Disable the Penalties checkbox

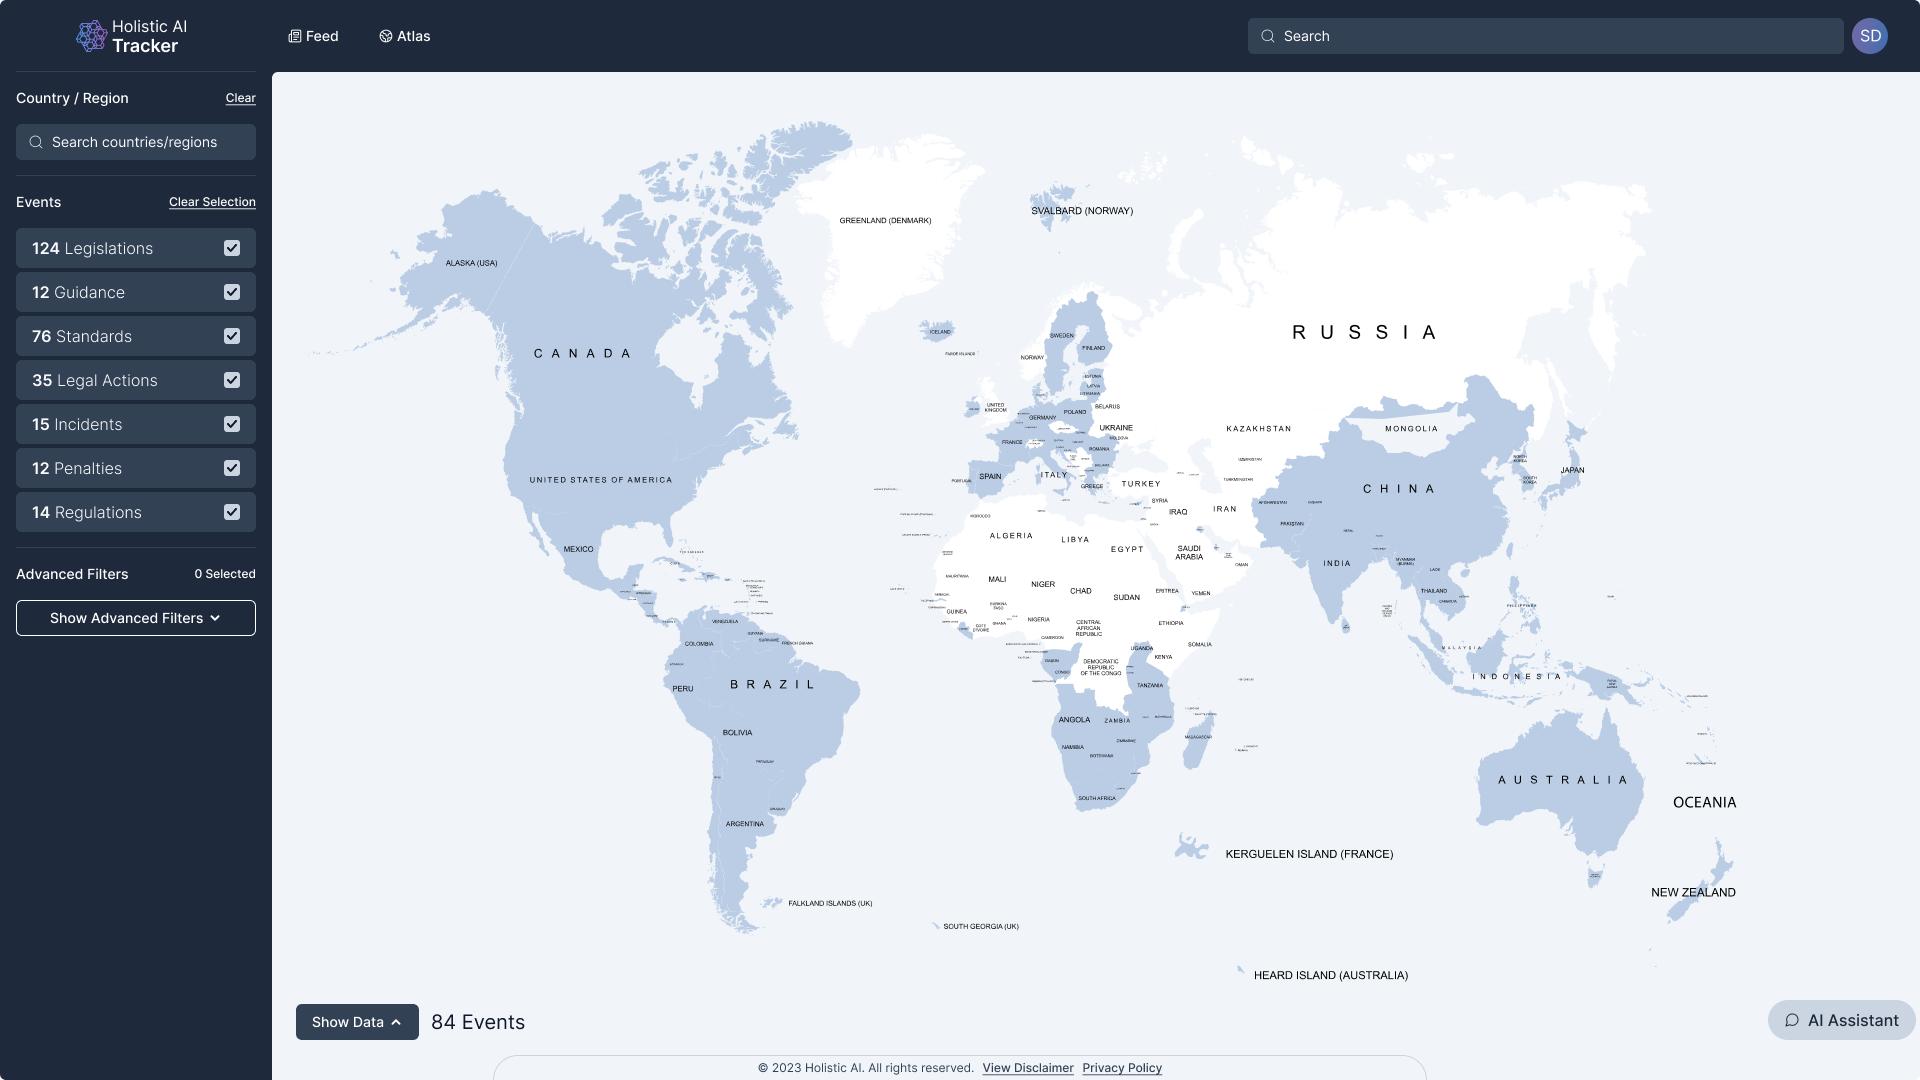point(232,468)
